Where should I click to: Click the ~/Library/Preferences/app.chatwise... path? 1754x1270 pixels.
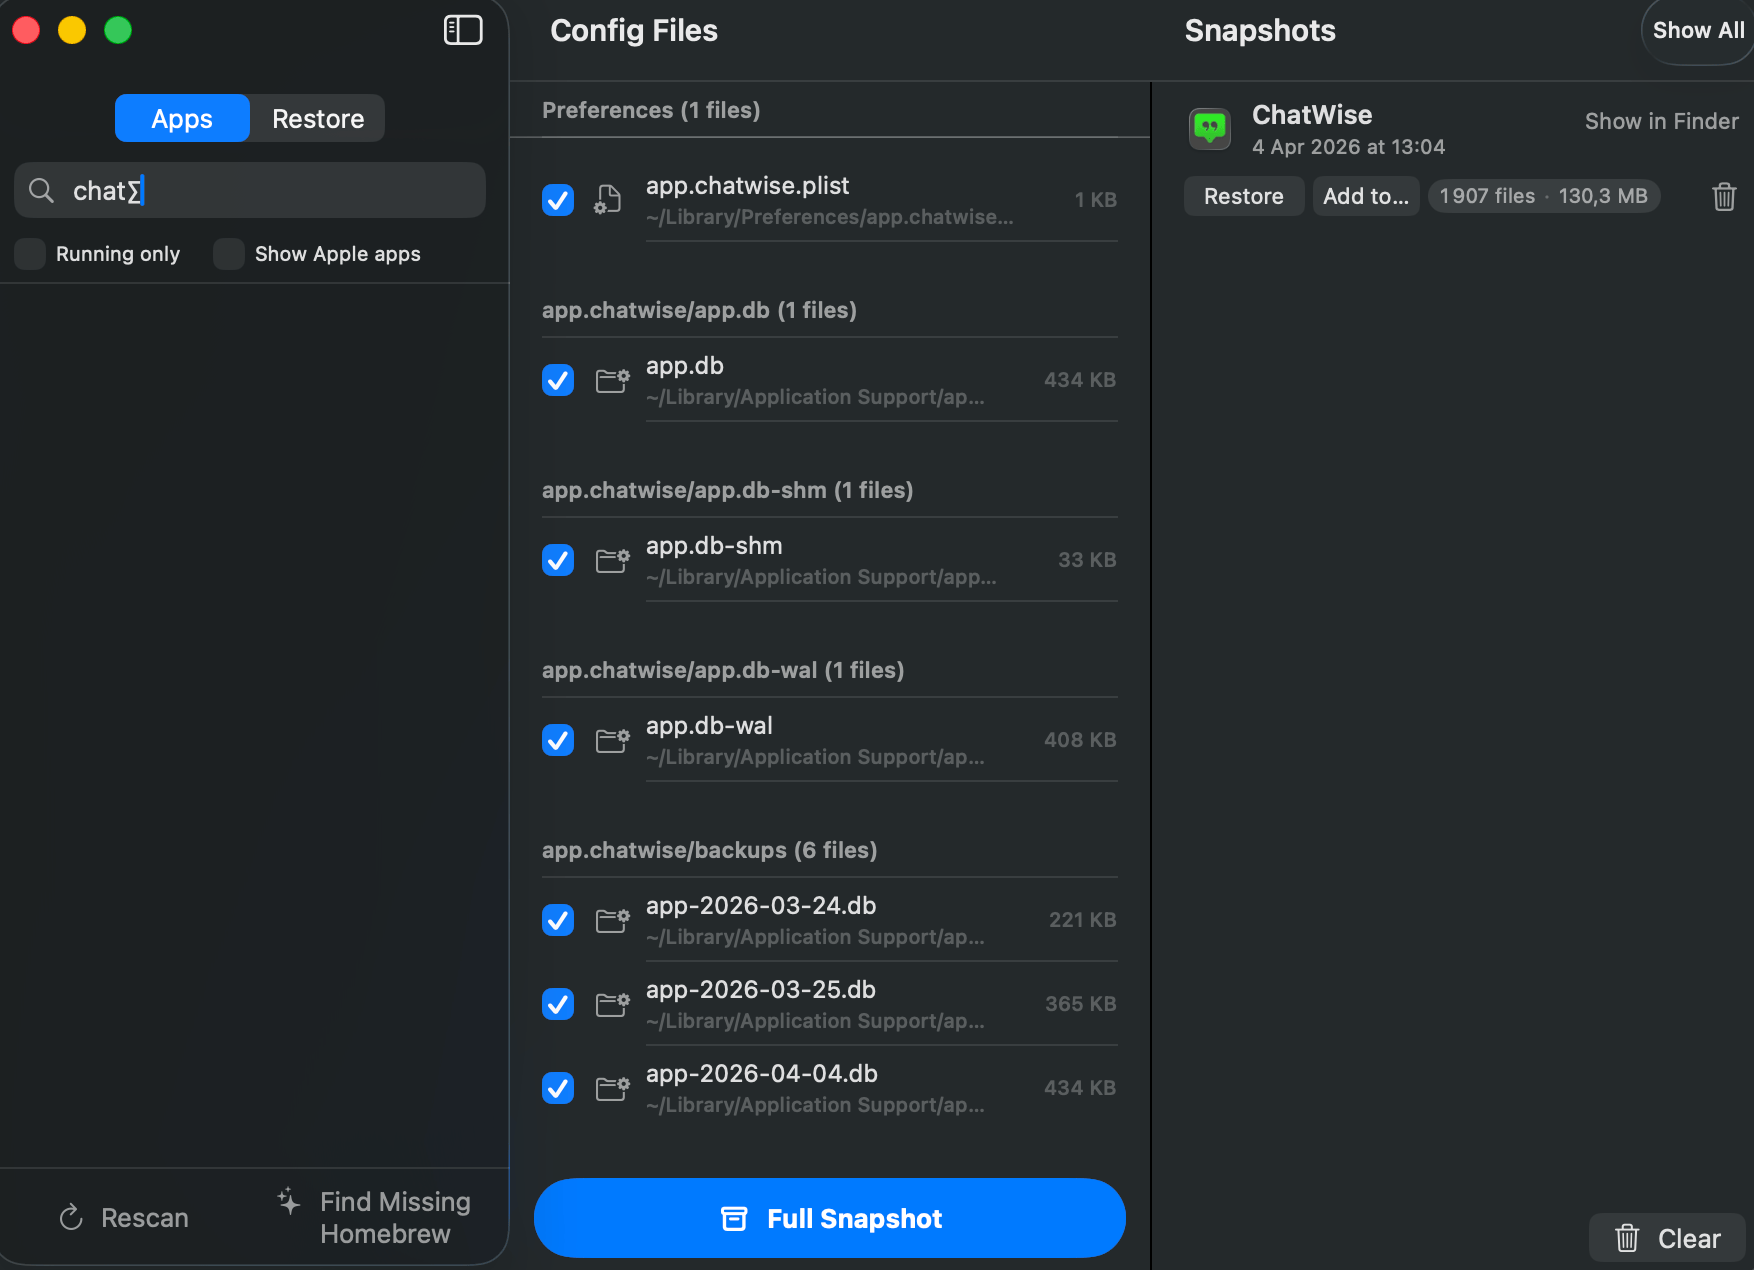point(830,217)
